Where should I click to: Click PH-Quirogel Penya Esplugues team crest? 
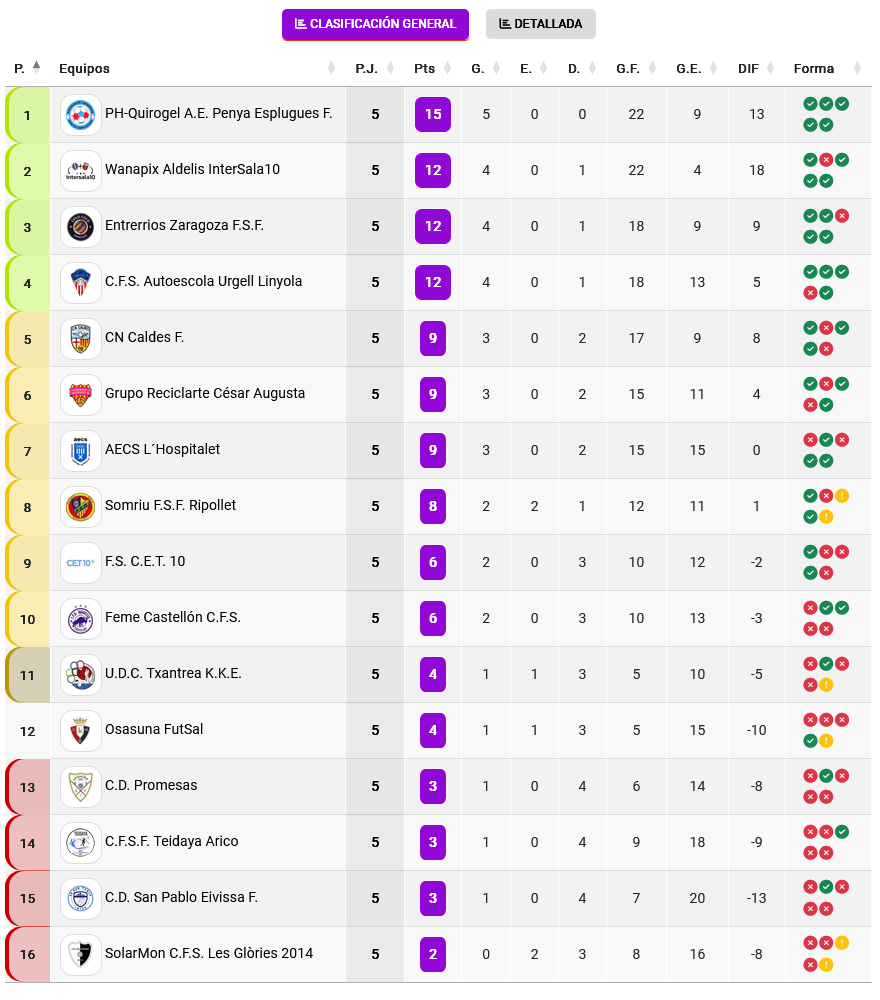pyautogui.click(x=81, y=115)
